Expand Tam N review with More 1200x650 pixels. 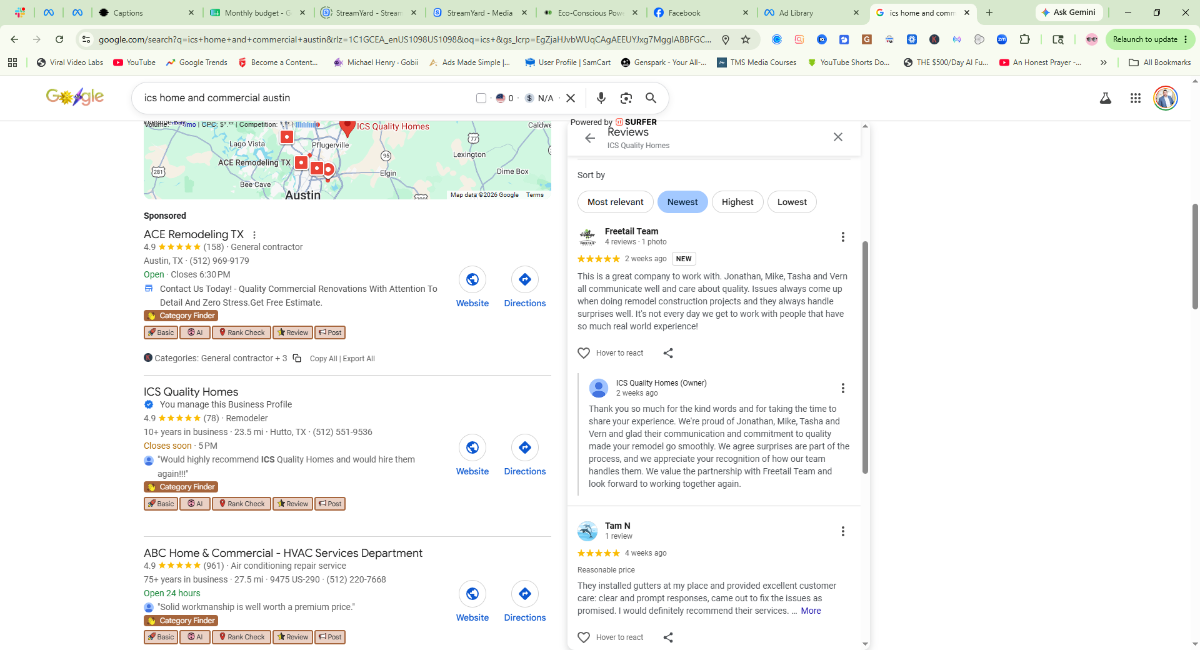click(811, 611)
